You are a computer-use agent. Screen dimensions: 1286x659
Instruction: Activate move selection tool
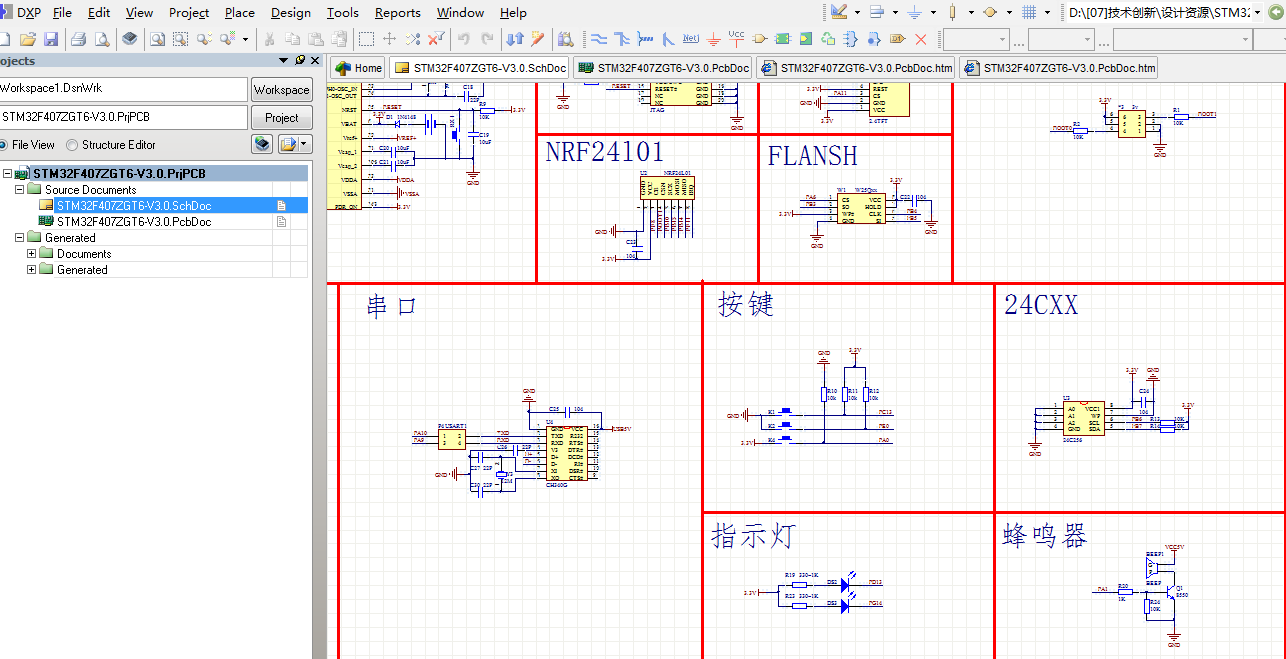(389, 39)
